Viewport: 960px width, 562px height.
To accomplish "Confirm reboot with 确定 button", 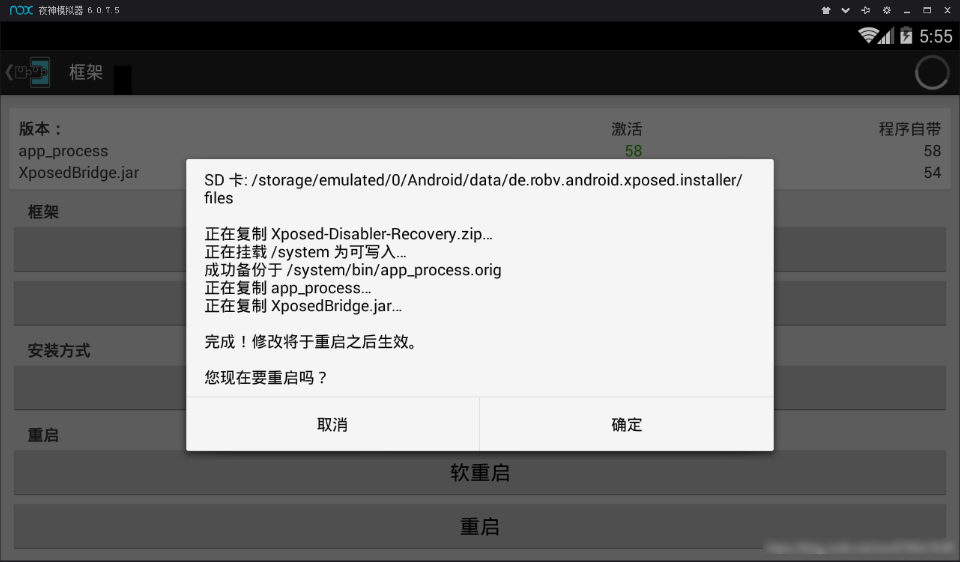I will 627,424.
